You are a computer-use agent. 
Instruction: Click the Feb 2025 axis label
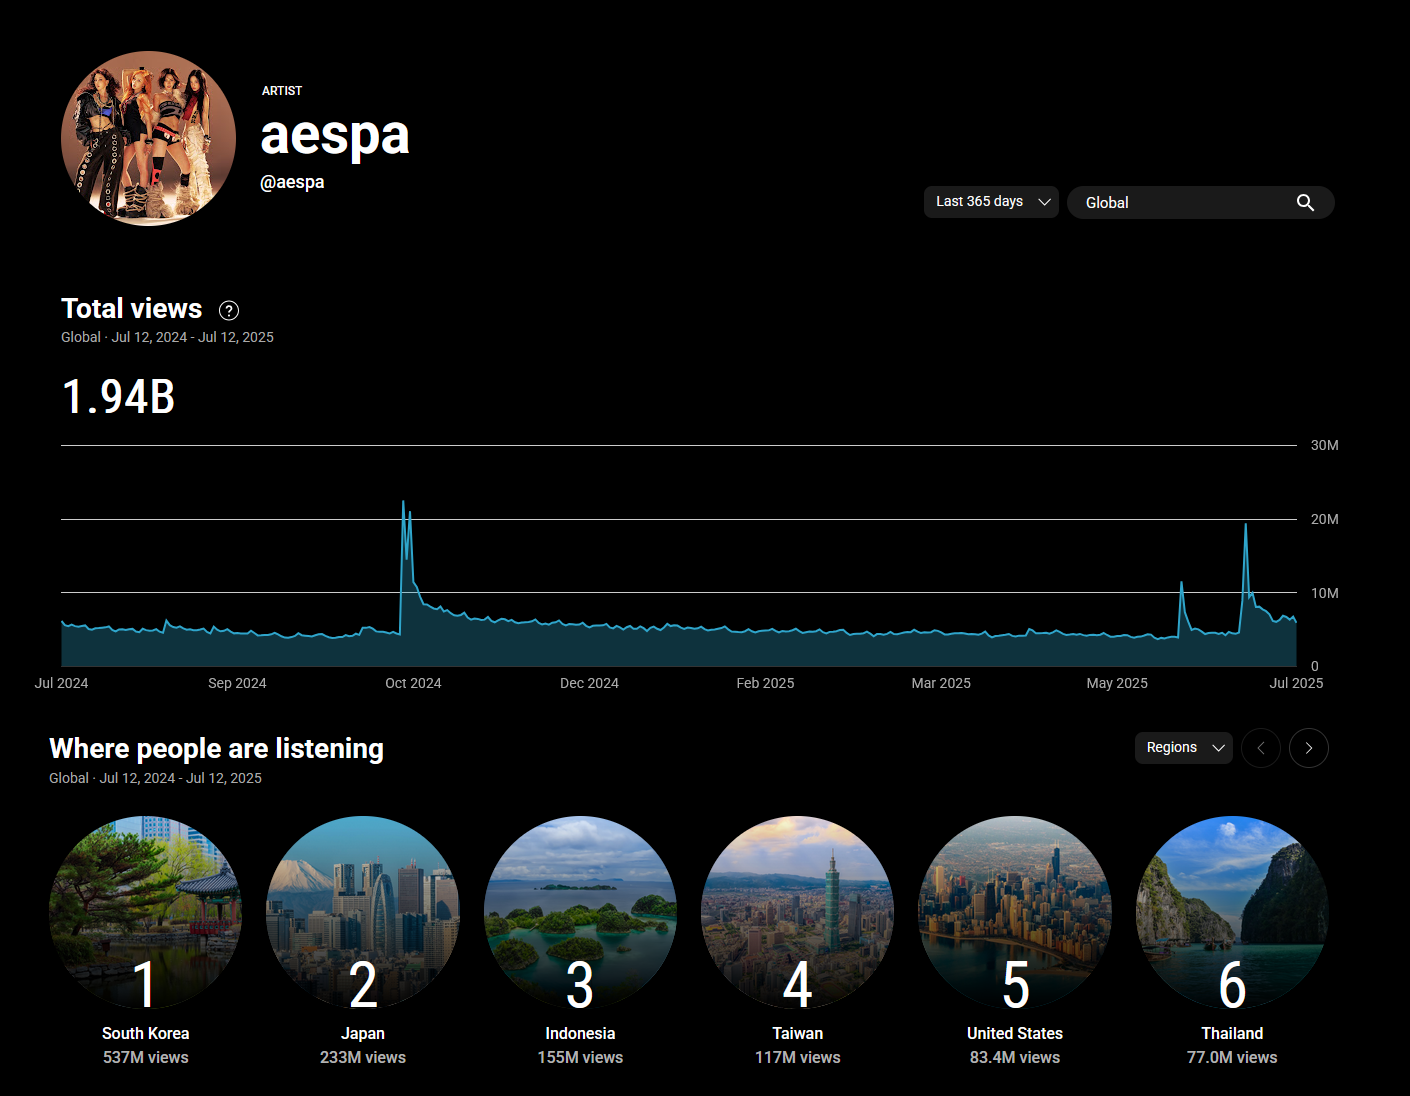pyautogui.click(x=765, y=683)
